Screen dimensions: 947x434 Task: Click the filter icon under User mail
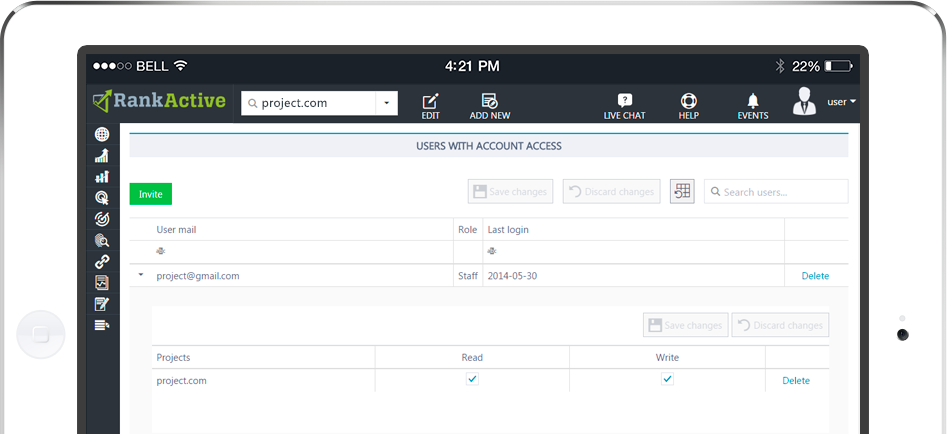coord(161,251)
